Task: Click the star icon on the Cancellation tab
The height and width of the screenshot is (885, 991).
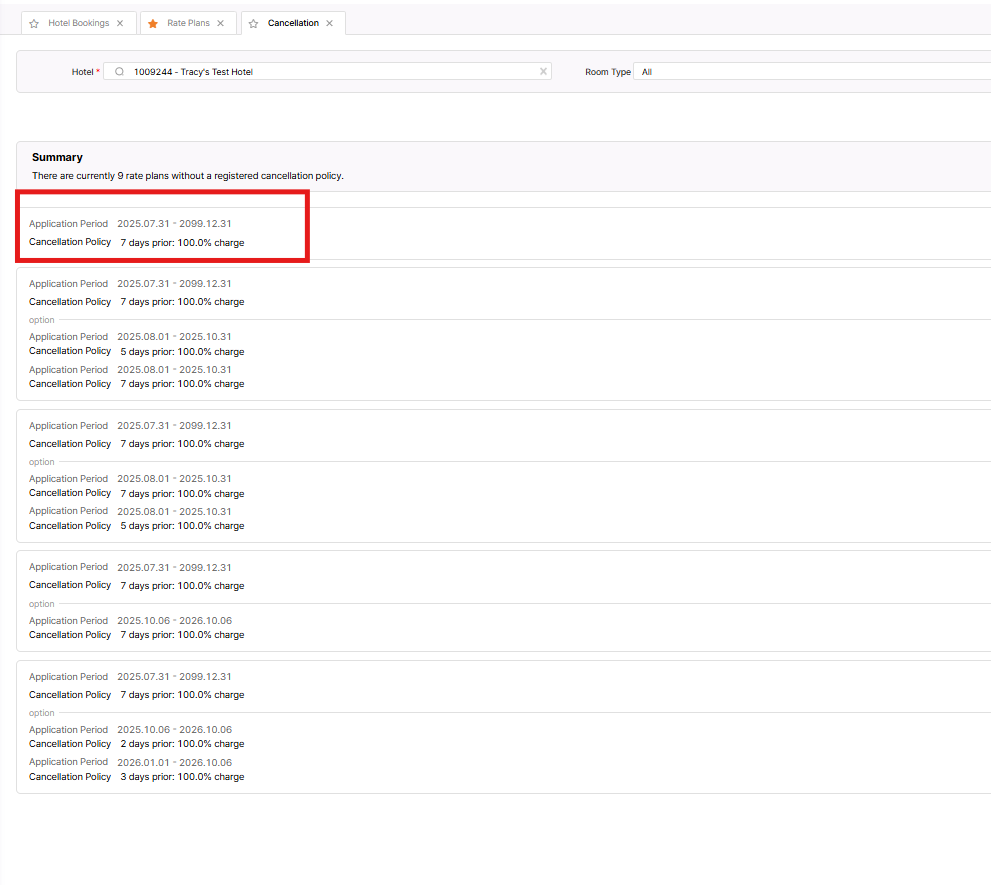Action: 254,23
